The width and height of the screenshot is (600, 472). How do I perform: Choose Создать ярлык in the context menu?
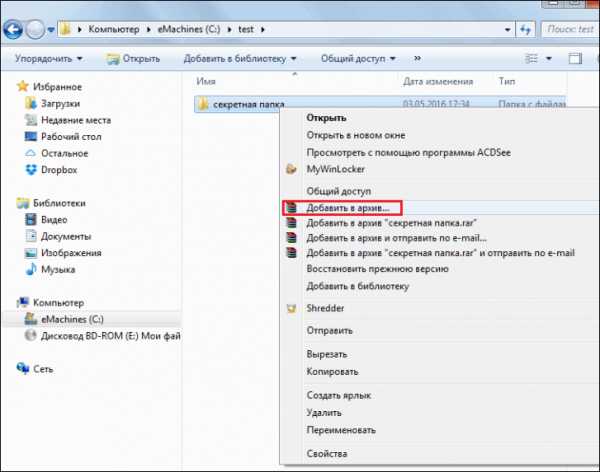pyautogui.click(x=339, y=395)
